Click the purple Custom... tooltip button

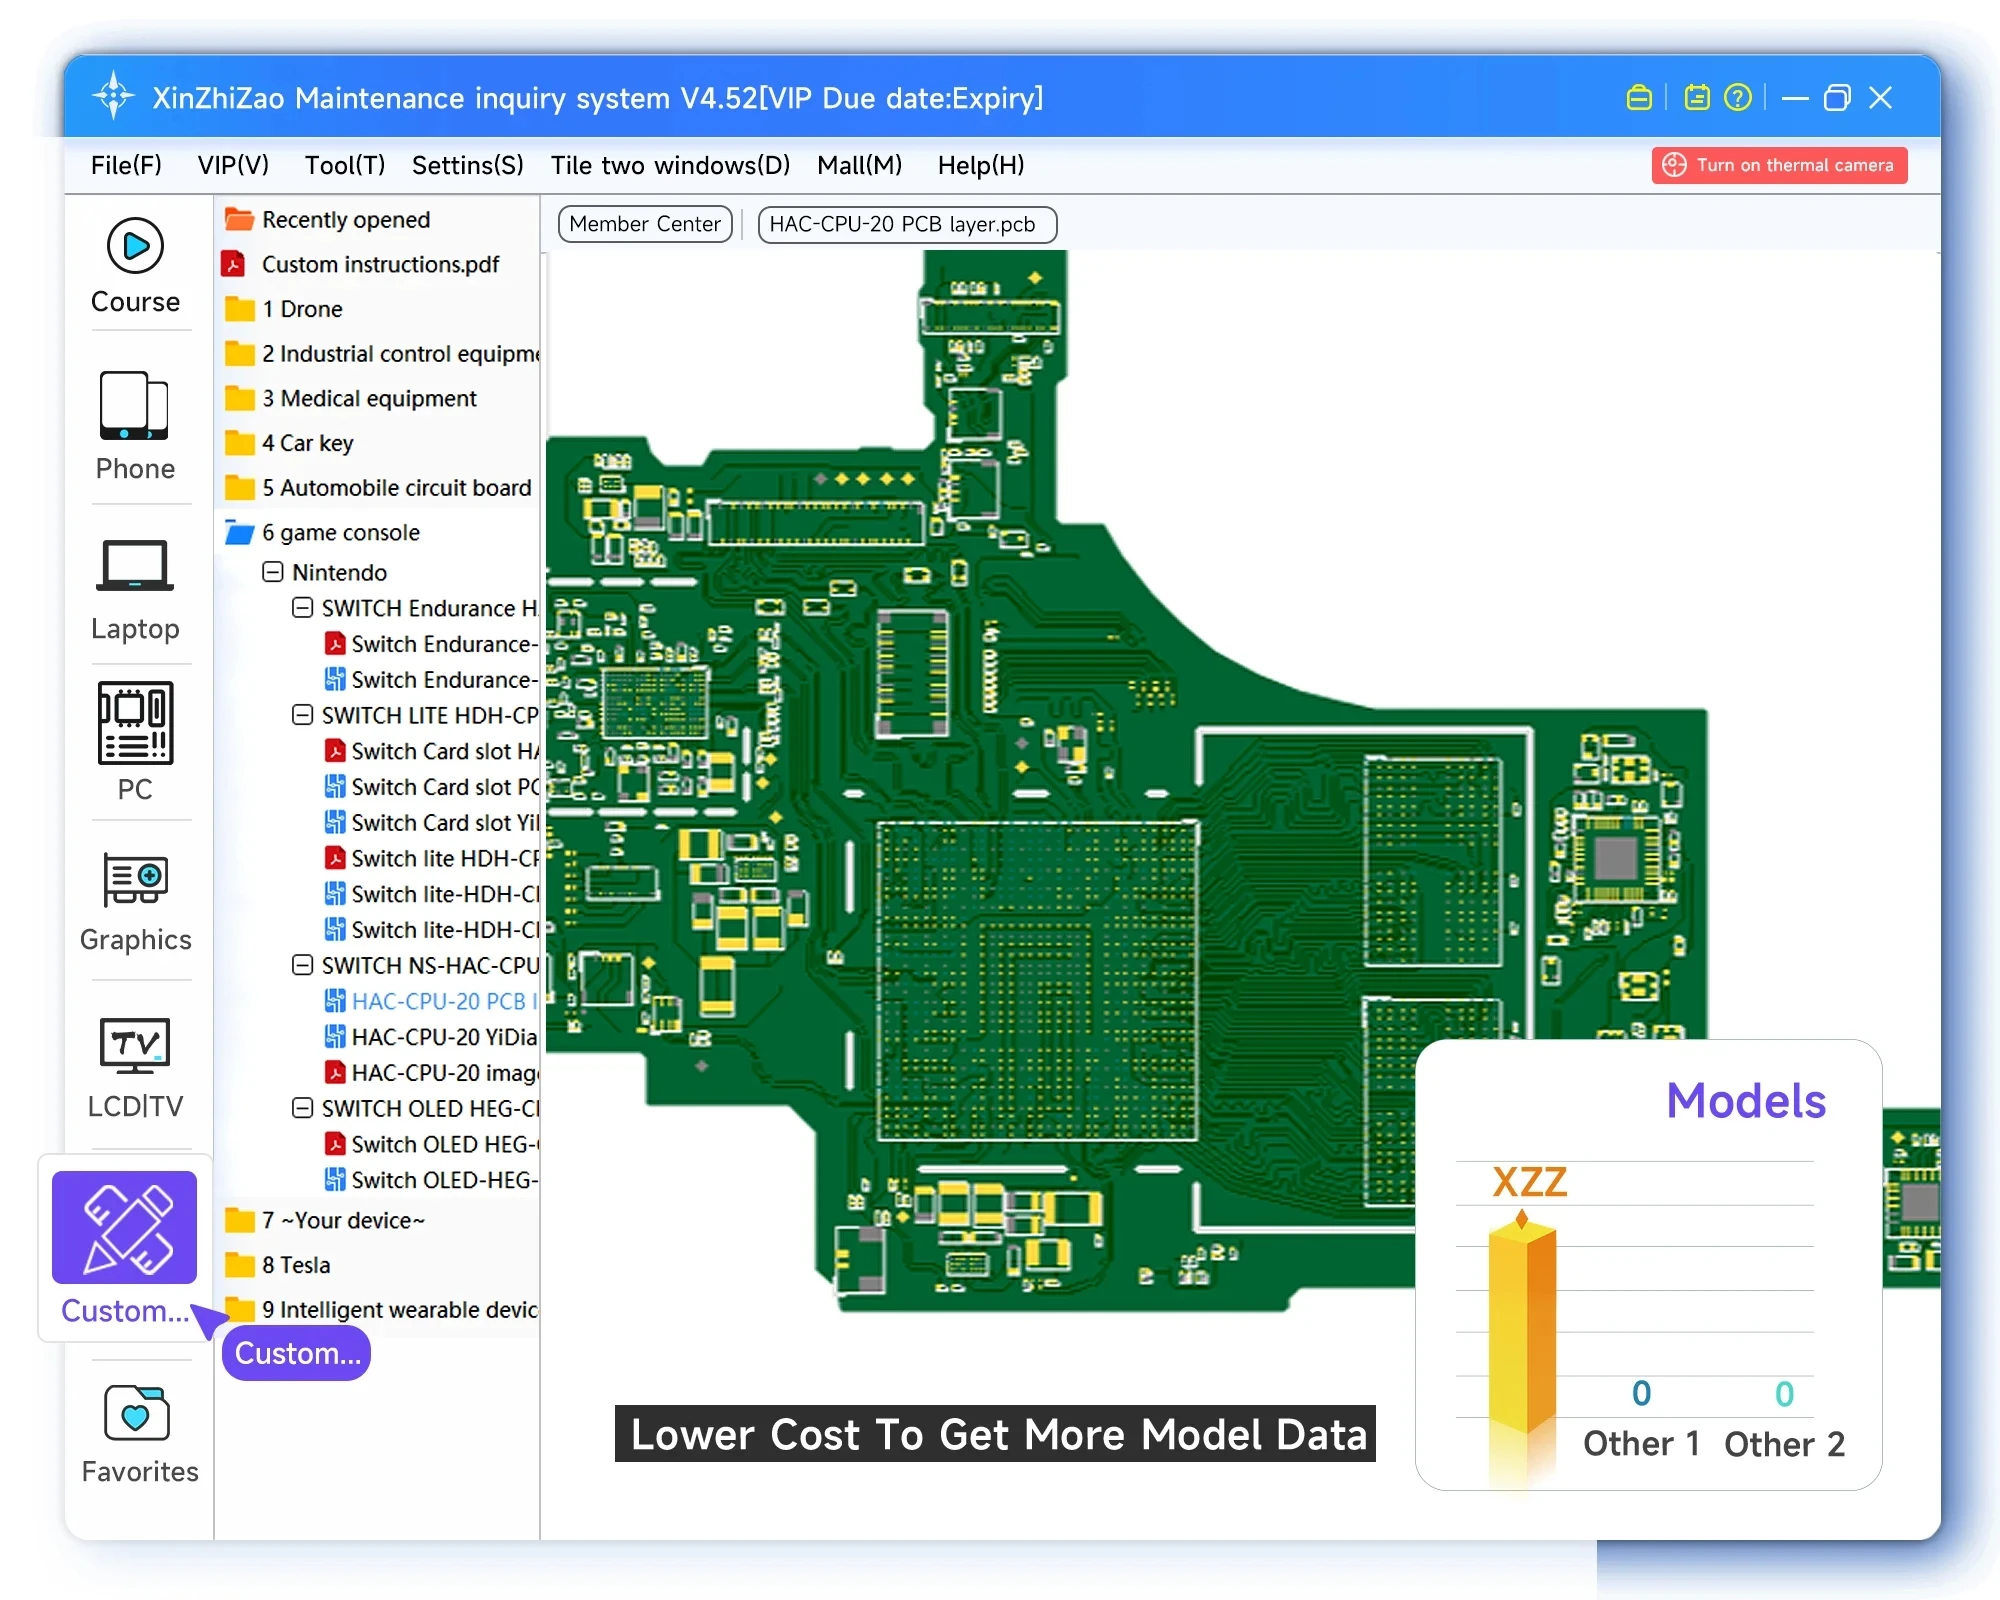[297, 1353]
